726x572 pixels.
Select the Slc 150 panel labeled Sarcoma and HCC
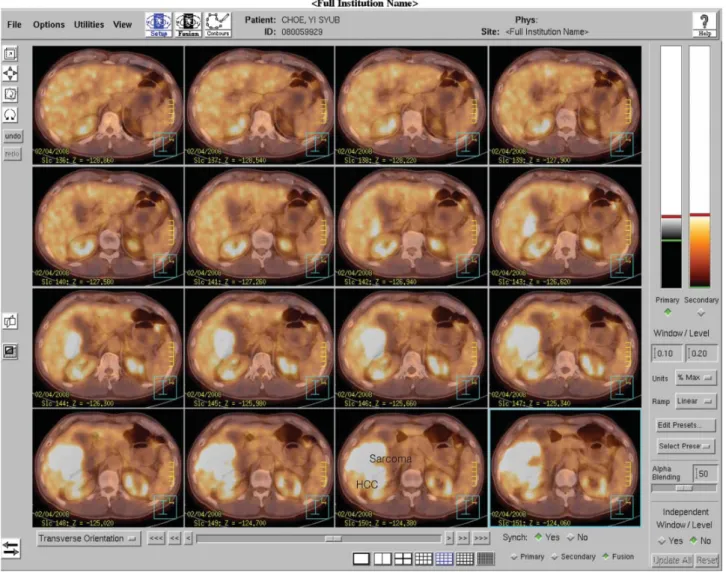[411, 468]
